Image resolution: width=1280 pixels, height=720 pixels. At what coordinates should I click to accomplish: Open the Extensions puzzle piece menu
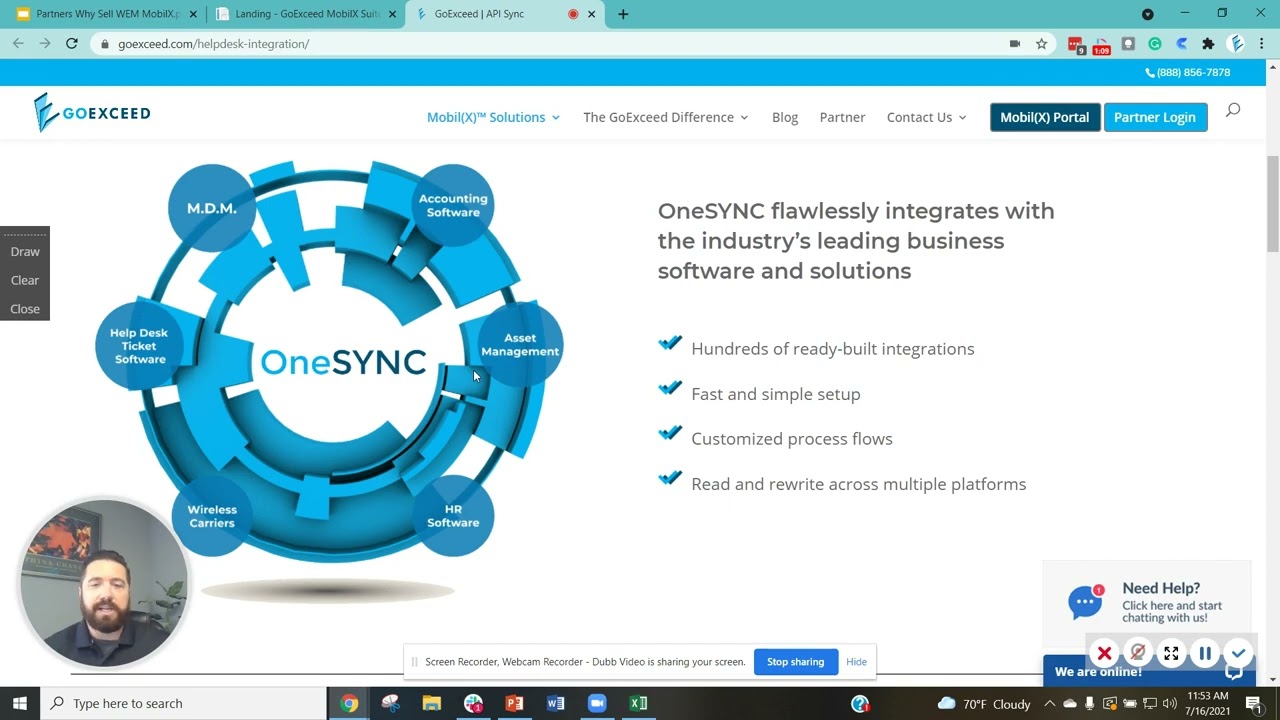(x=1208, y=43)
